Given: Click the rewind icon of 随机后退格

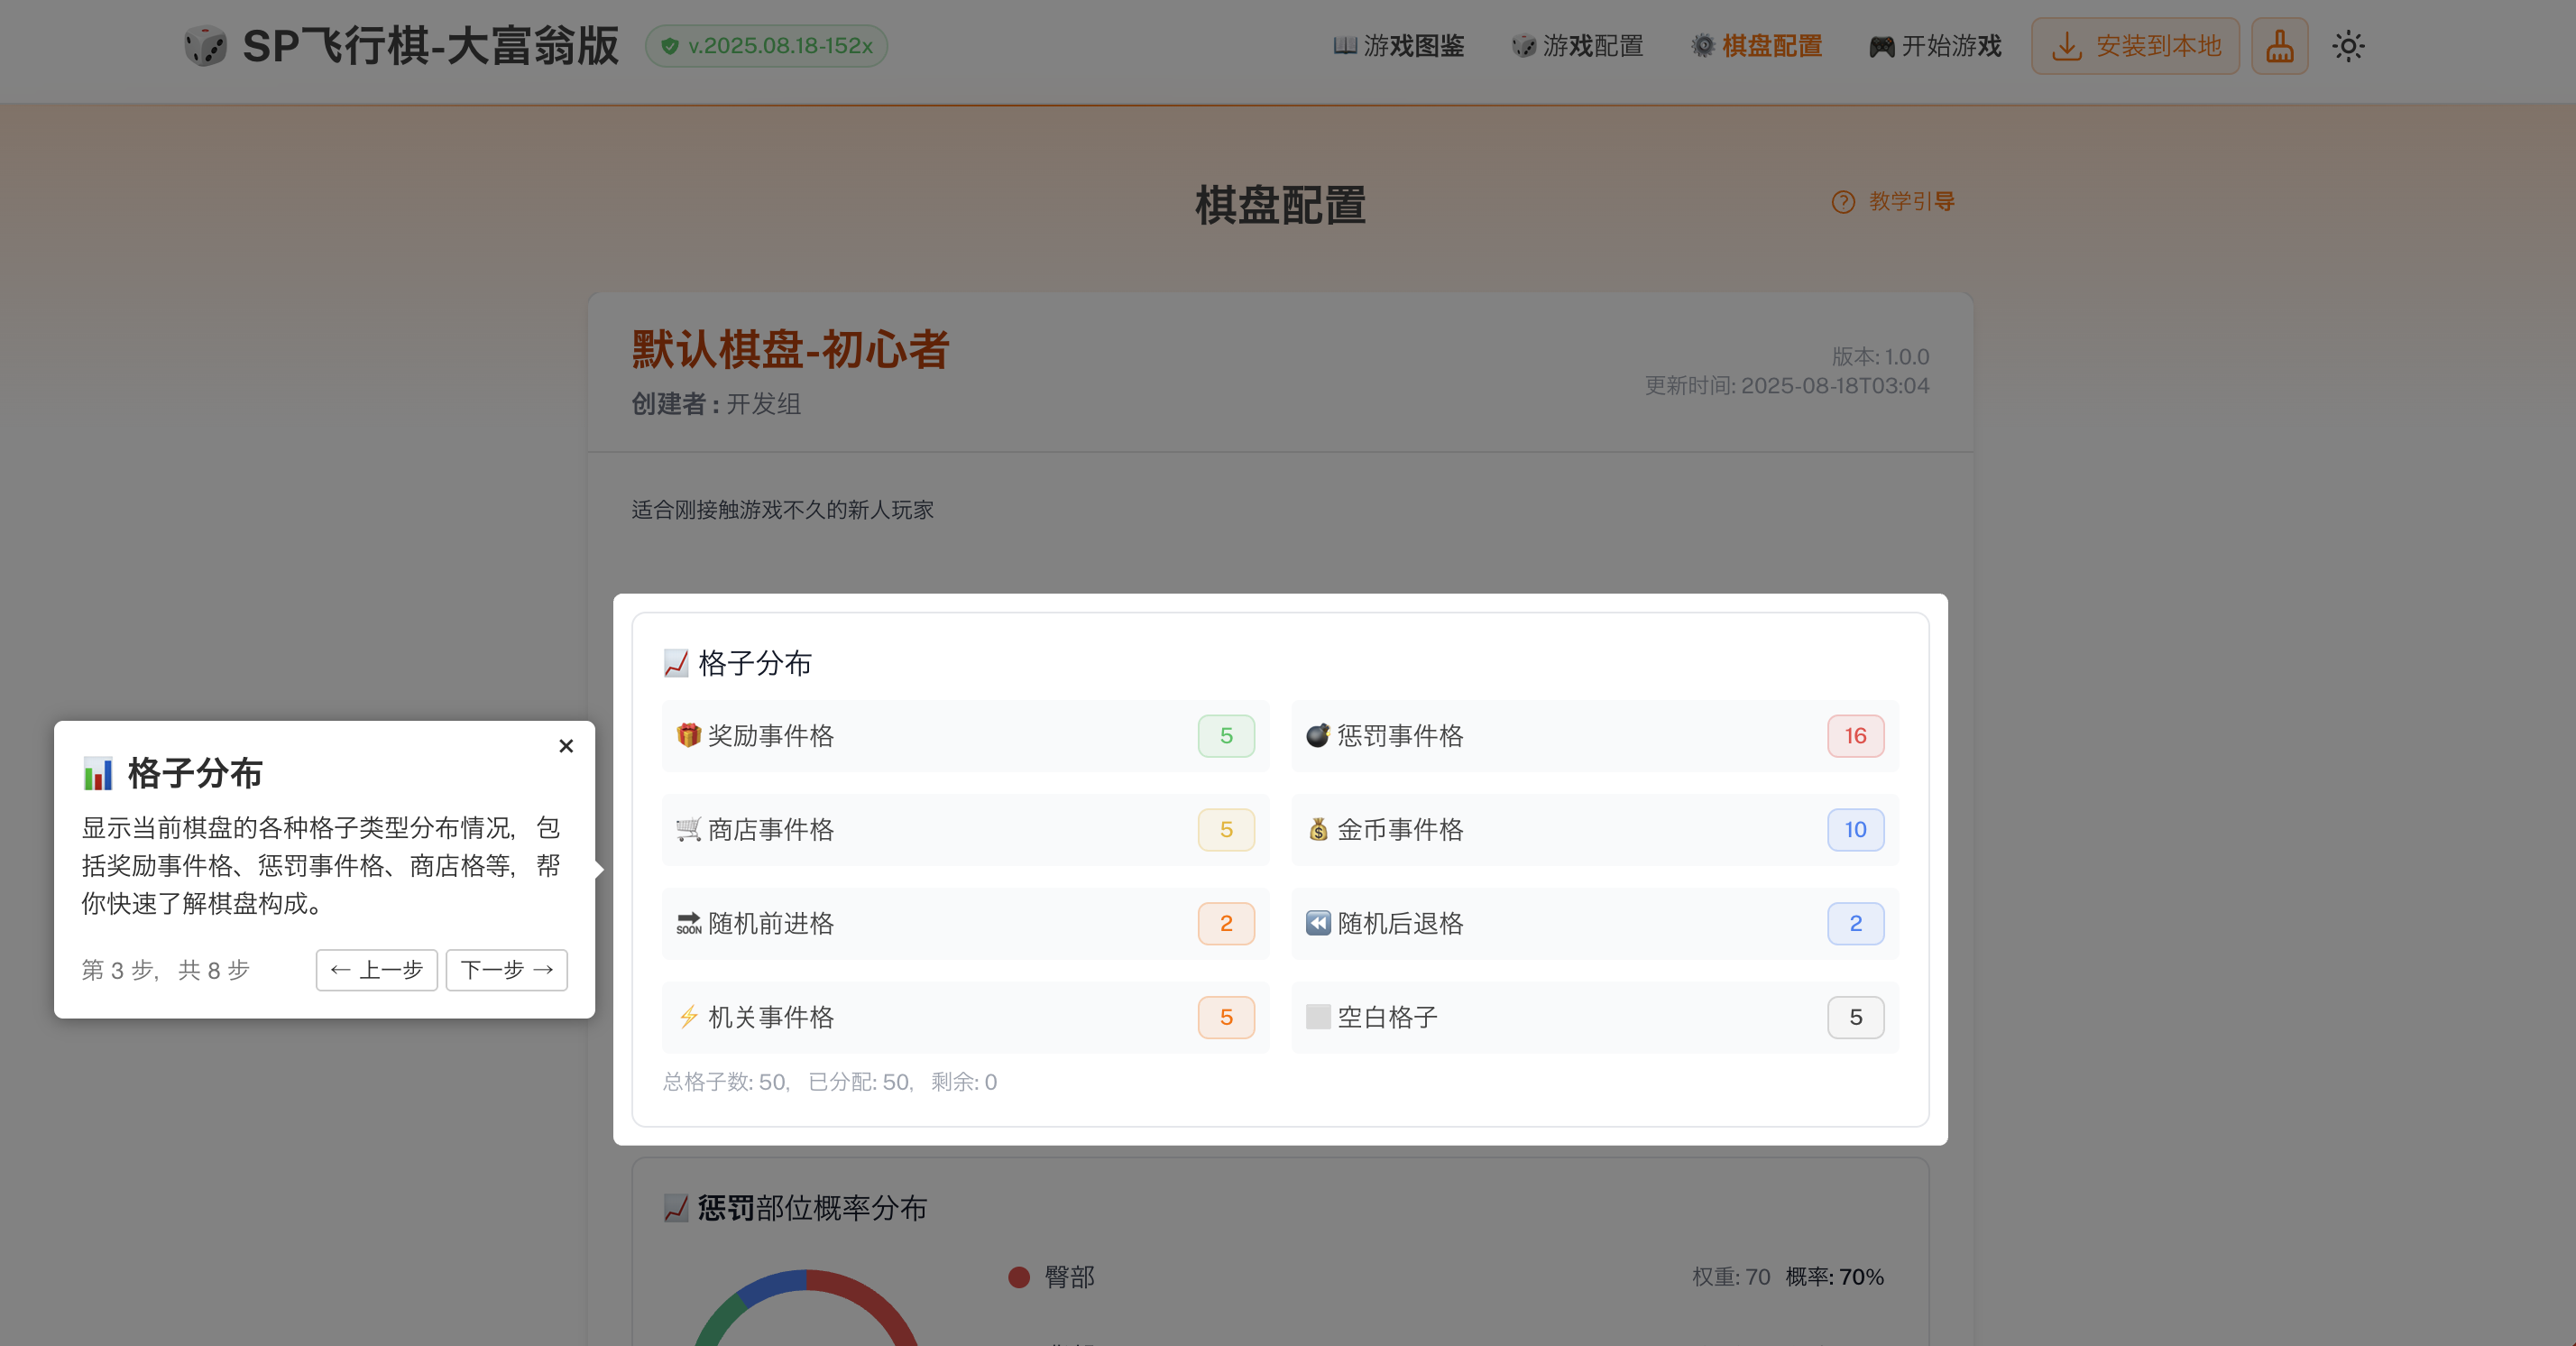Looking at the screenshot, I should pyautogui.click(x=1318, y=923).
